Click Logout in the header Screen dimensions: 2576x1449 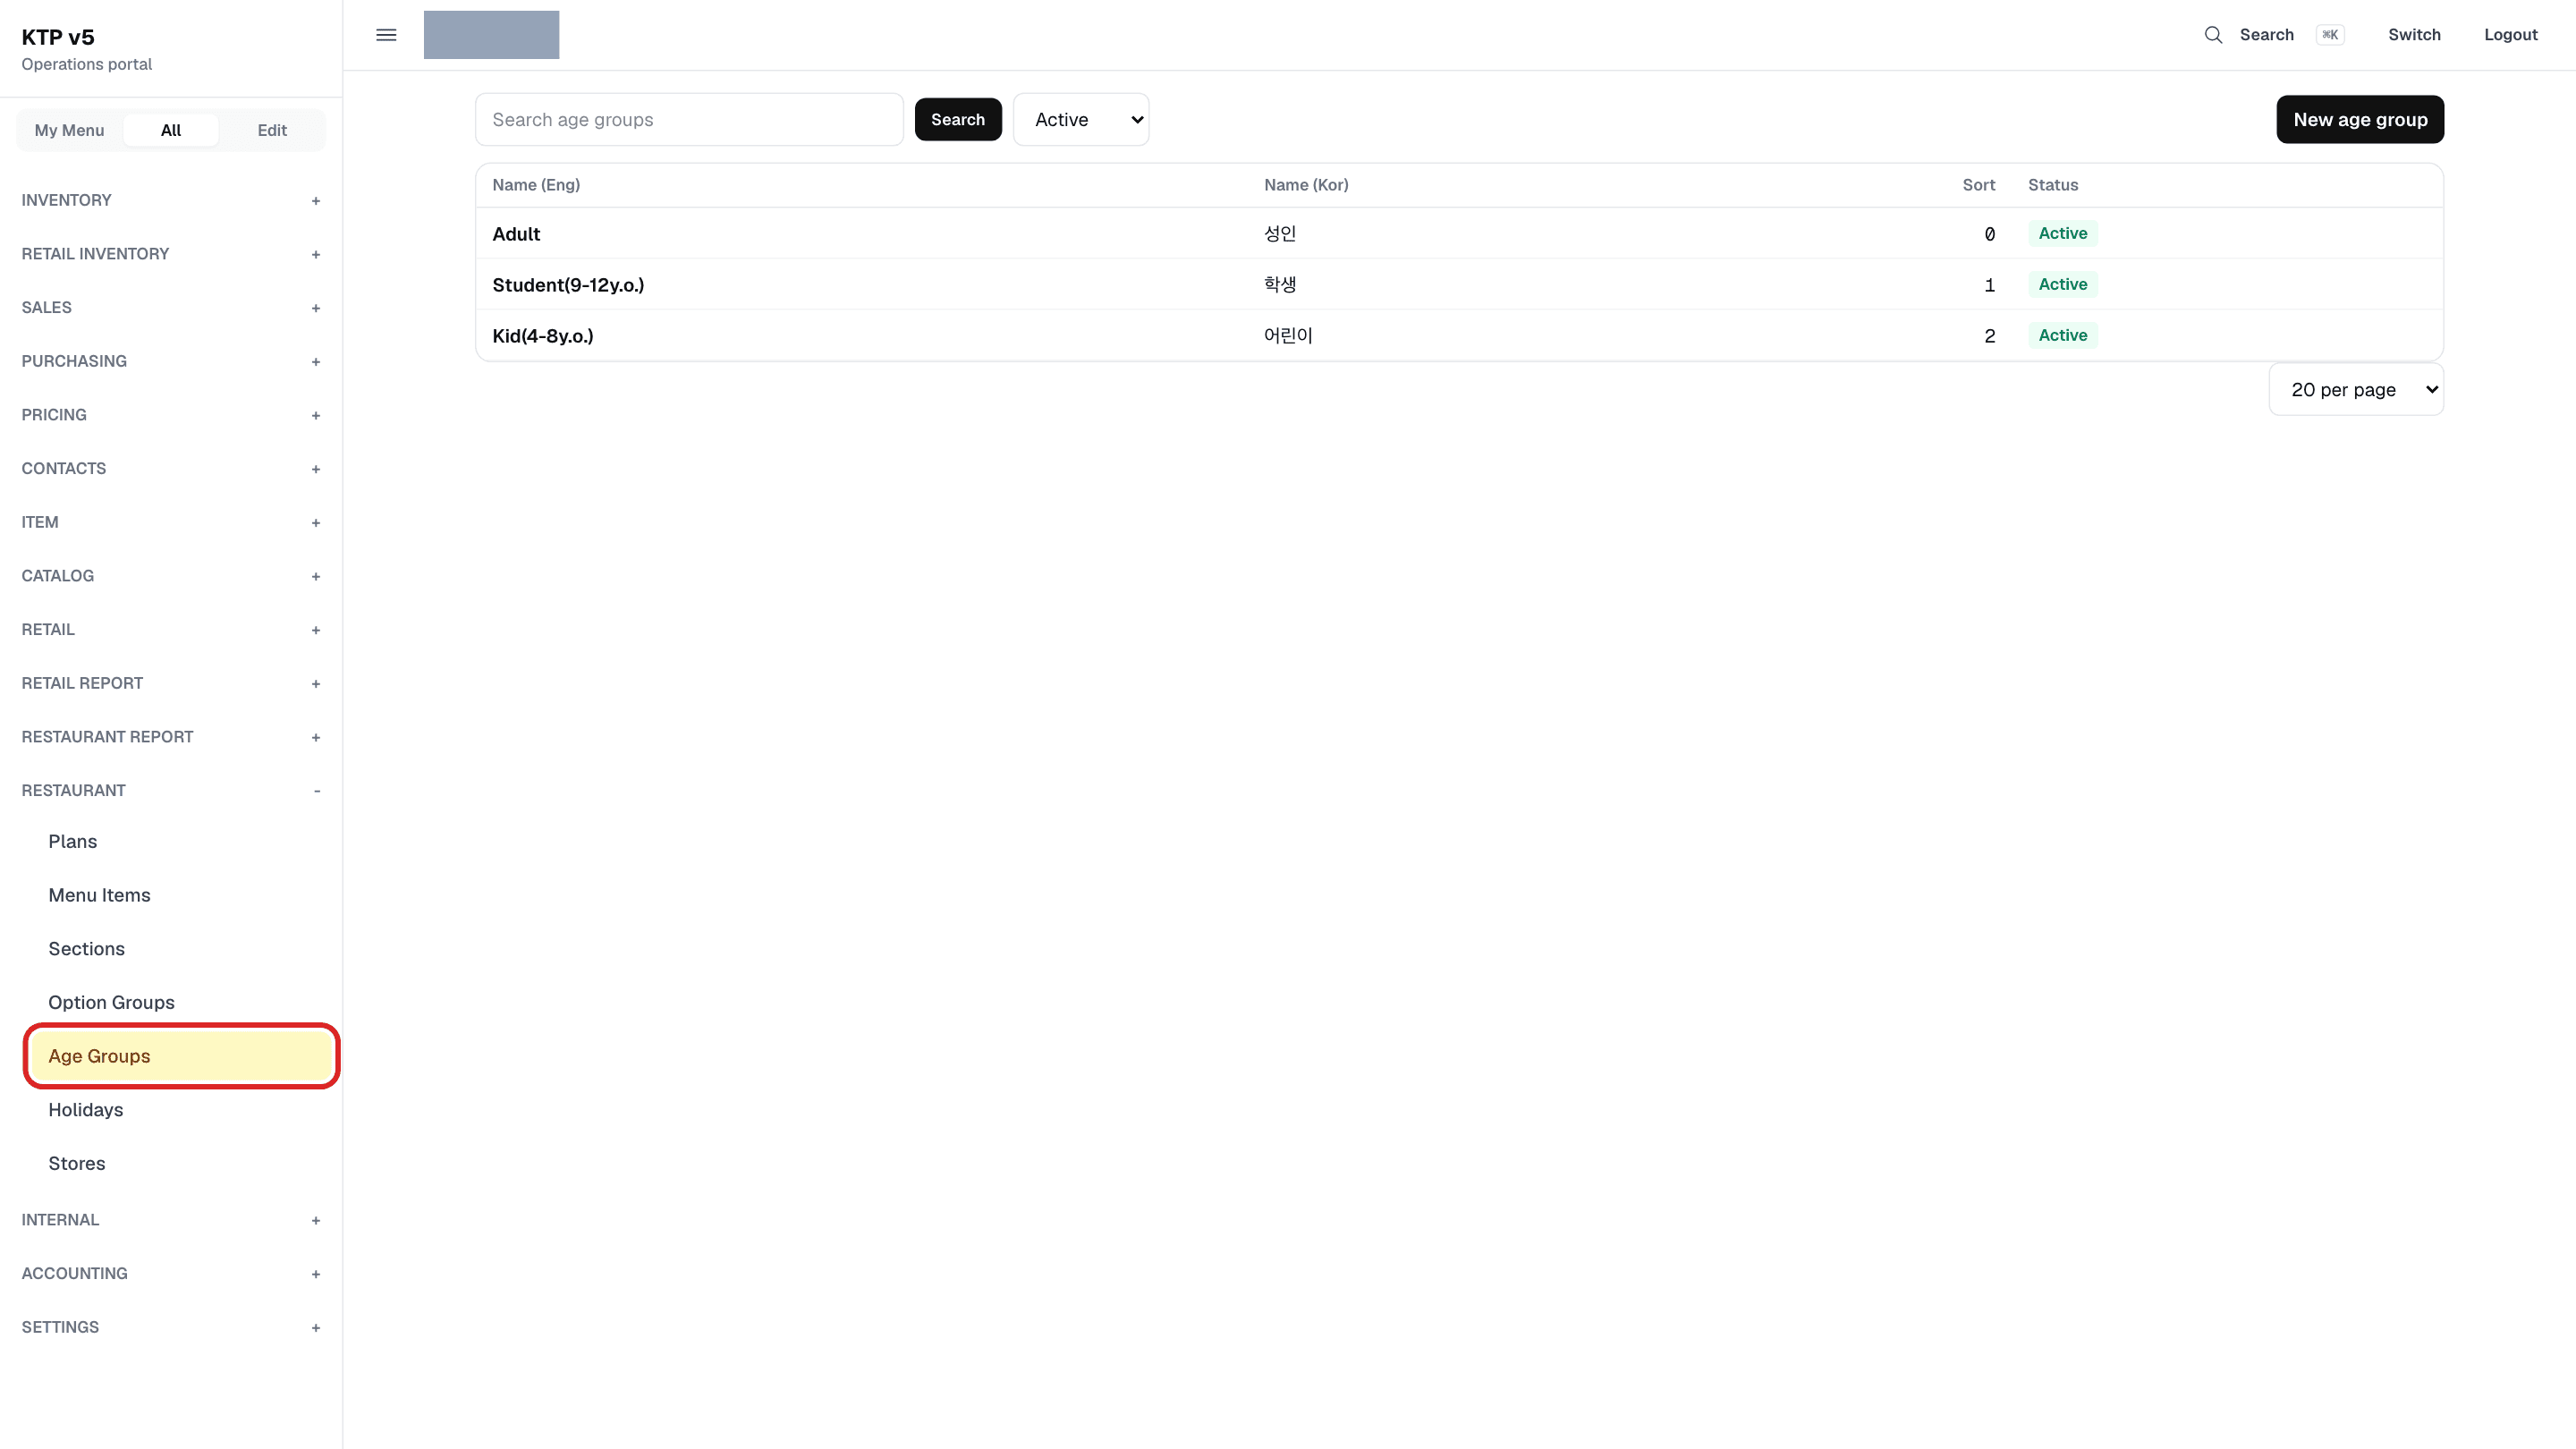[2510, 35]
